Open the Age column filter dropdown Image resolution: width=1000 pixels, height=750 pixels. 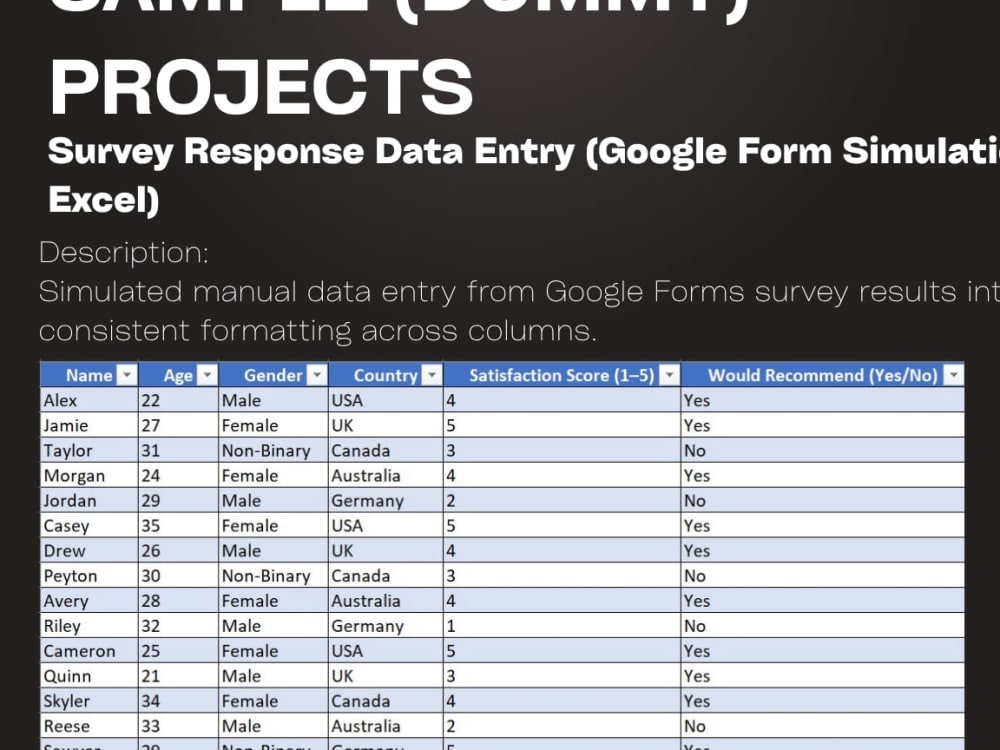(207, 375)
